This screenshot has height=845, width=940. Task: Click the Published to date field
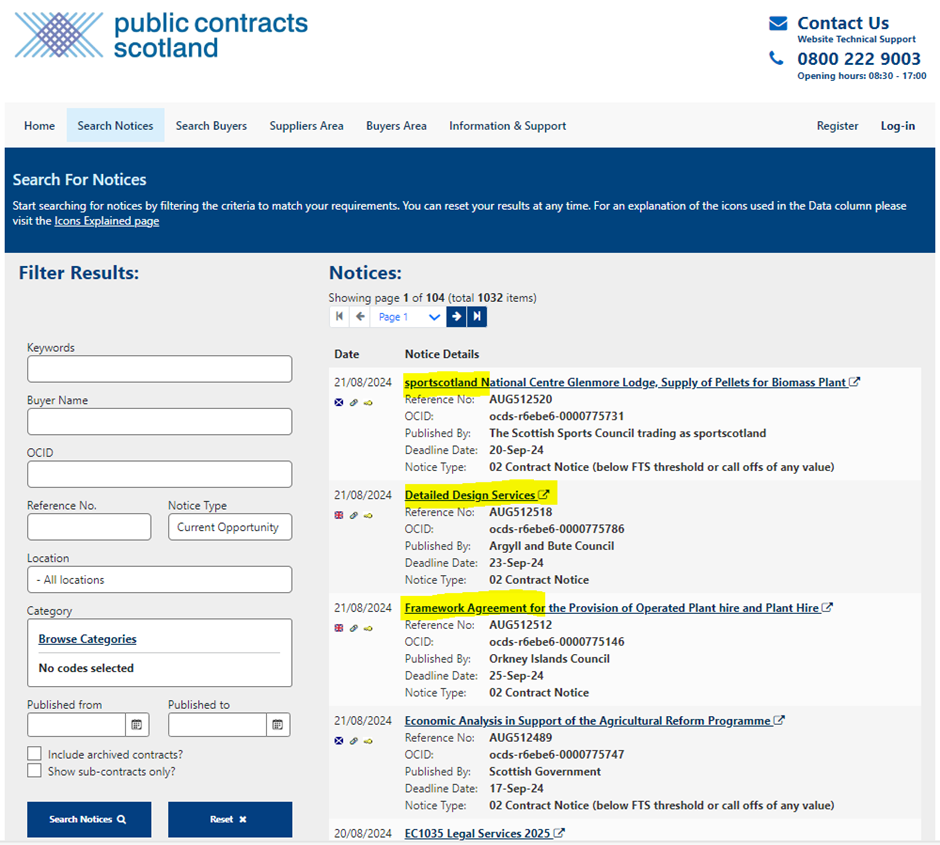click(217, 725)
